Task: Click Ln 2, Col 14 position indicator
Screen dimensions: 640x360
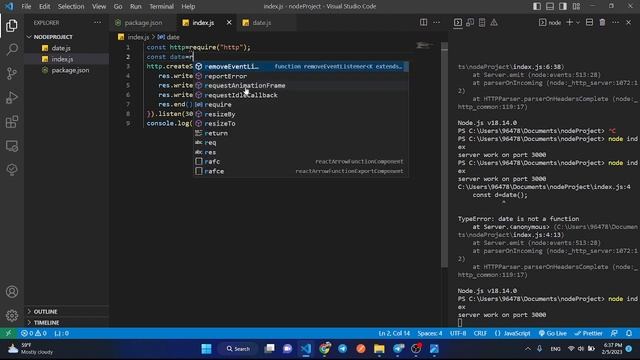Action: (x=394, y=333)
